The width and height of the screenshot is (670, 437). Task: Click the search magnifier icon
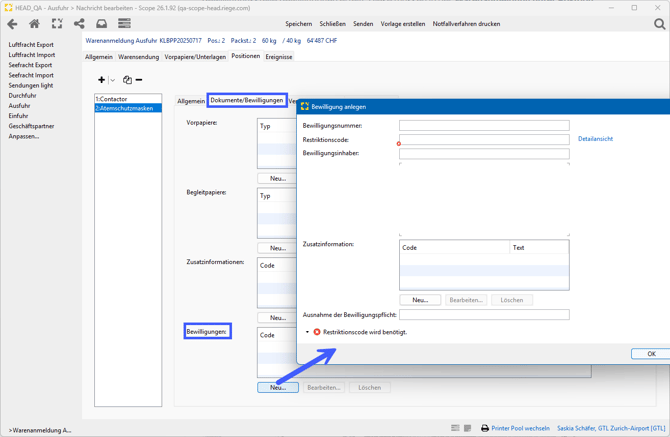(659, 24)
